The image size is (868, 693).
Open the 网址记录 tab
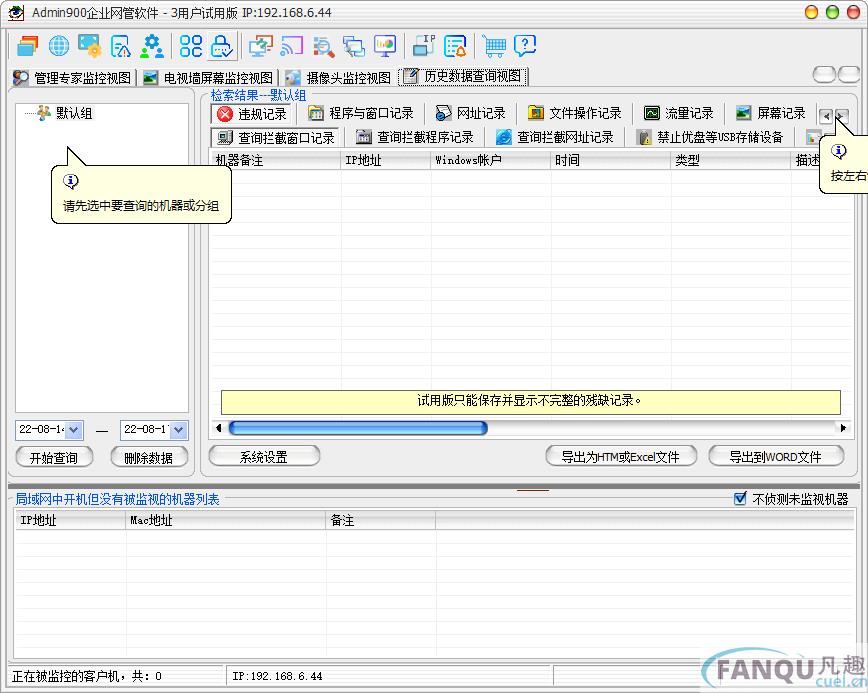(471, 113)
